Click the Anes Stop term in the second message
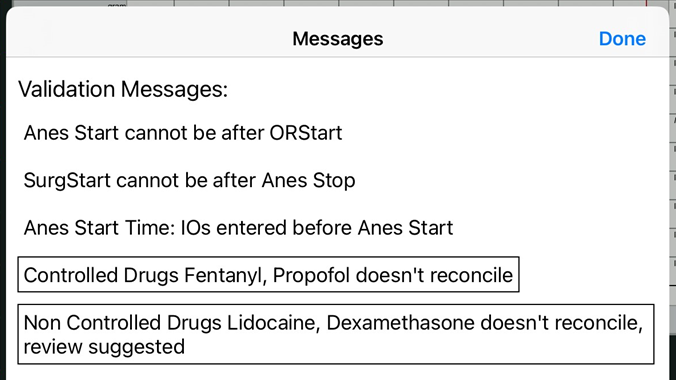 tap(308, 180)
